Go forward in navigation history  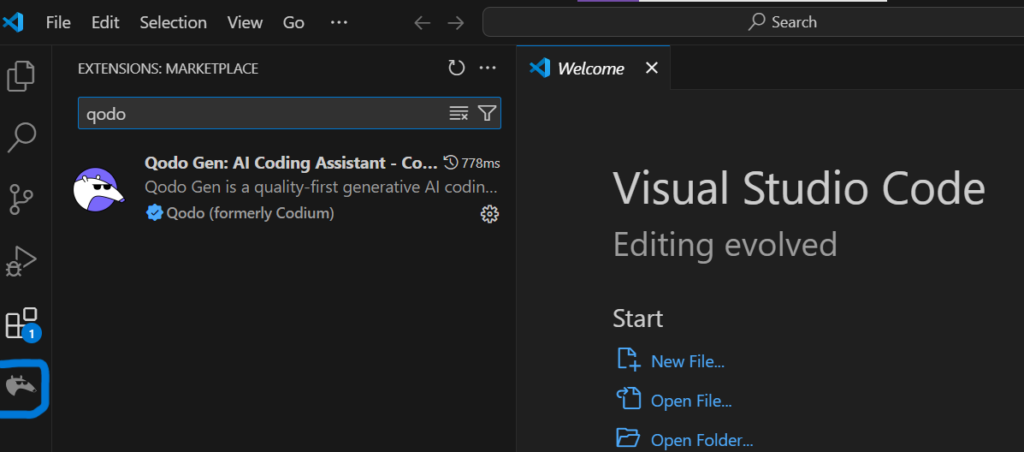click(456, 23)
